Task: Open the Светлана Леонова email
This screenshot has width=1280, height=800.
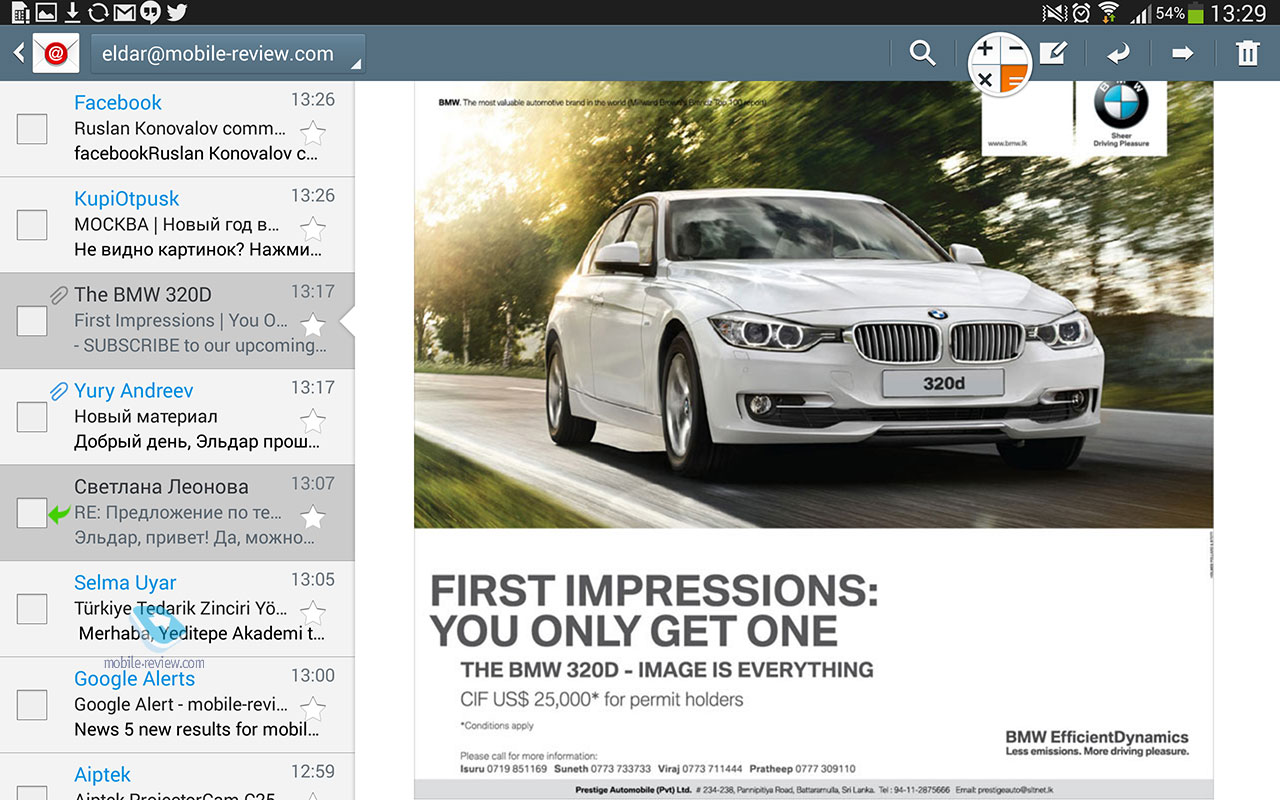Action: coord(177,513)
